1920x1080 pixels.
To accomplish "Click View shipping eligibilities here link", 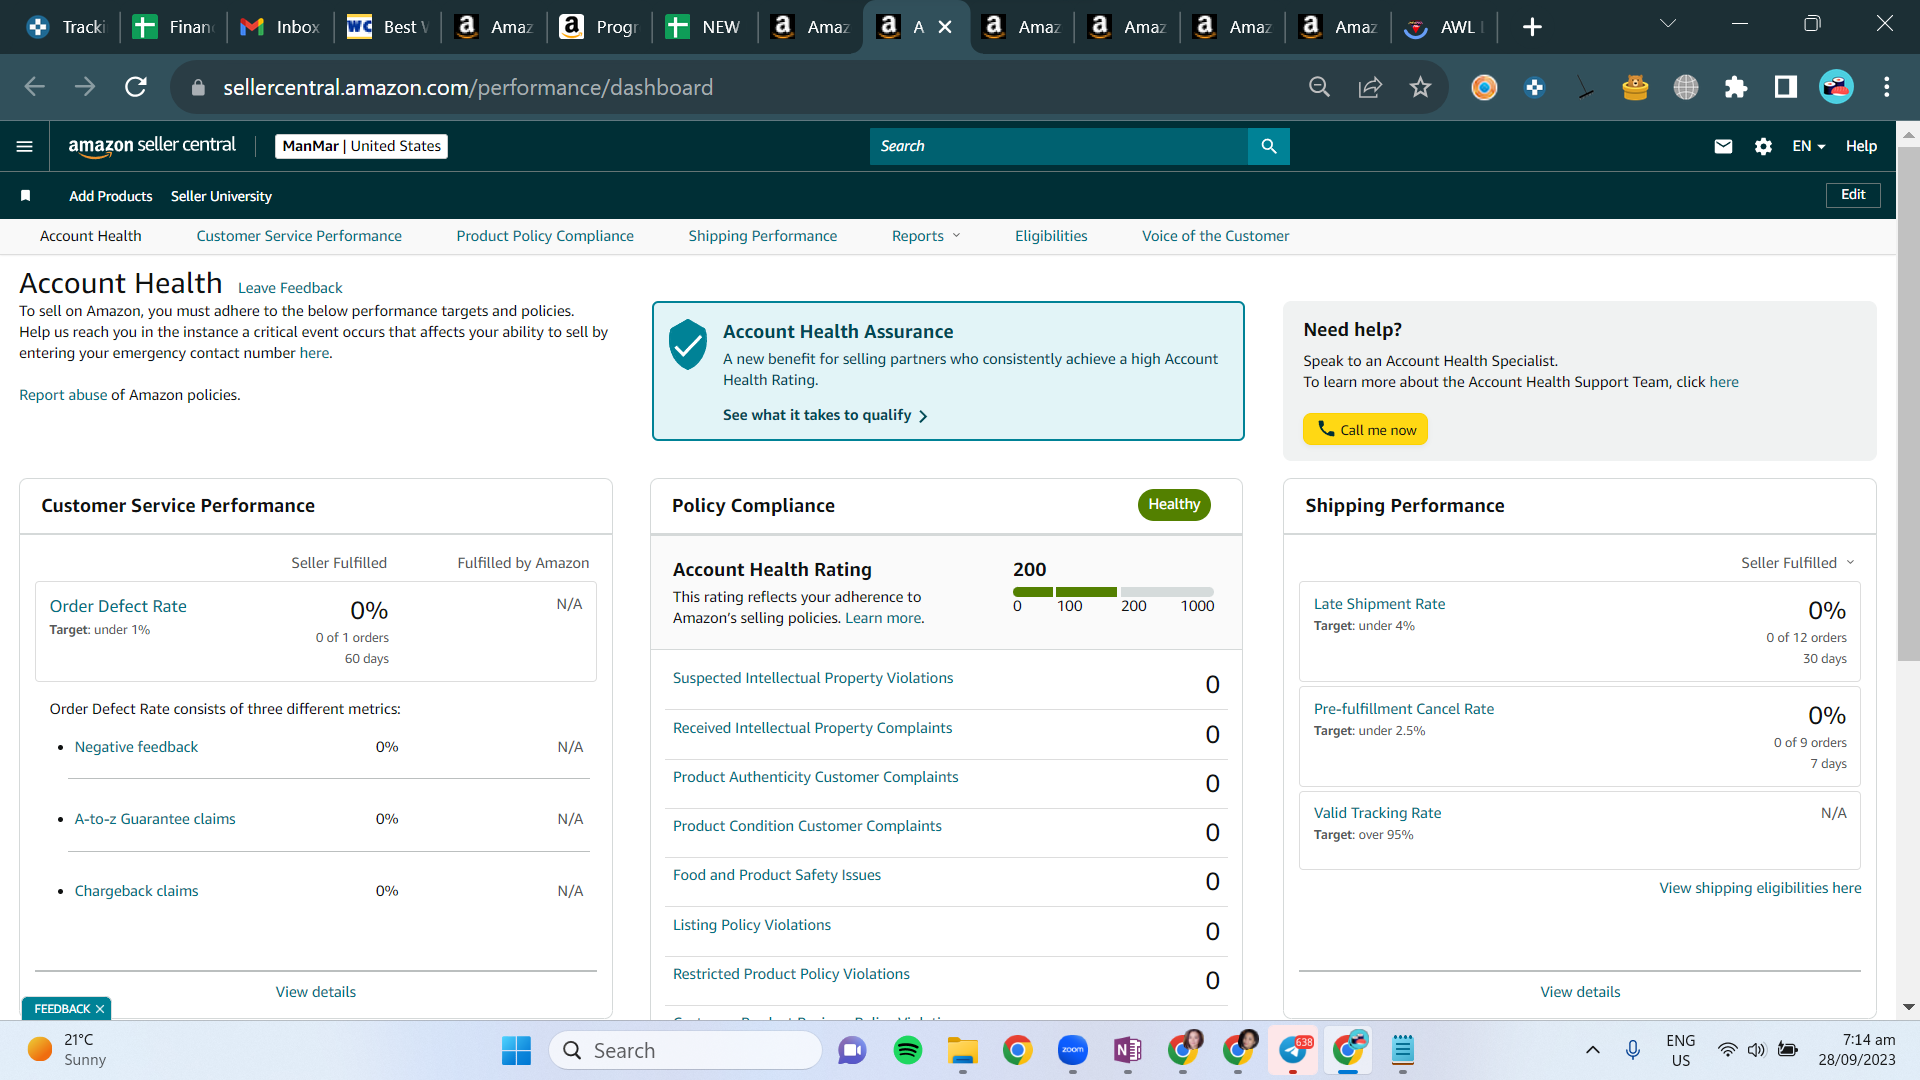I will [x=1760, y=888].
